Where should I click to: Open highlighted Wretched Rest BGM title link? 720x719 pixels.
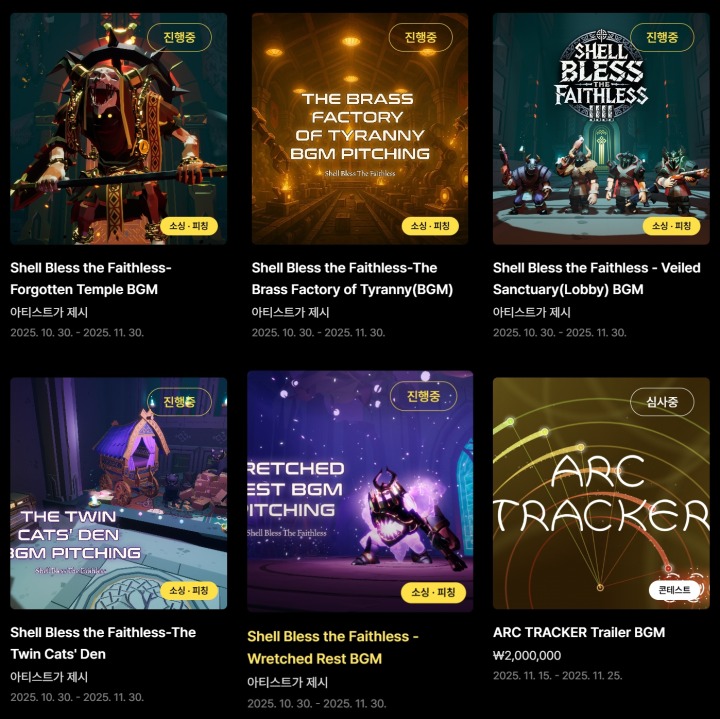pyautogui.click(x=333, y=647)
